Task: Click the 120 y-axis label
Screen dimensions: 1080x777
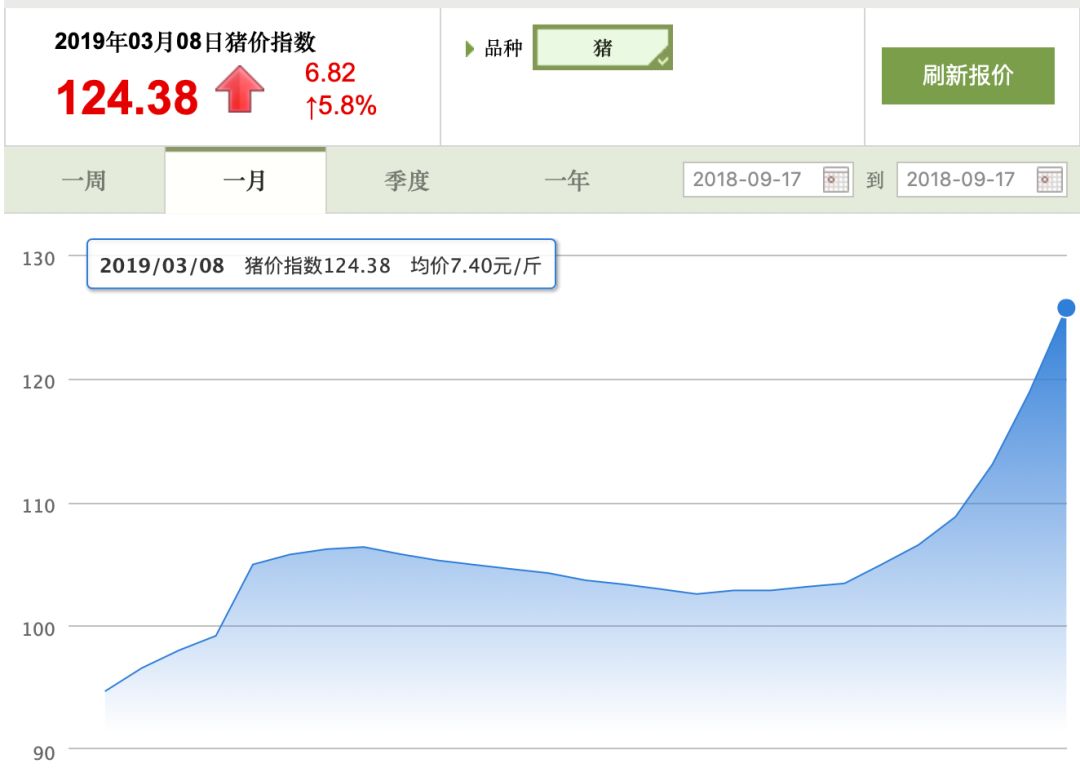Action: pos(39,382)
